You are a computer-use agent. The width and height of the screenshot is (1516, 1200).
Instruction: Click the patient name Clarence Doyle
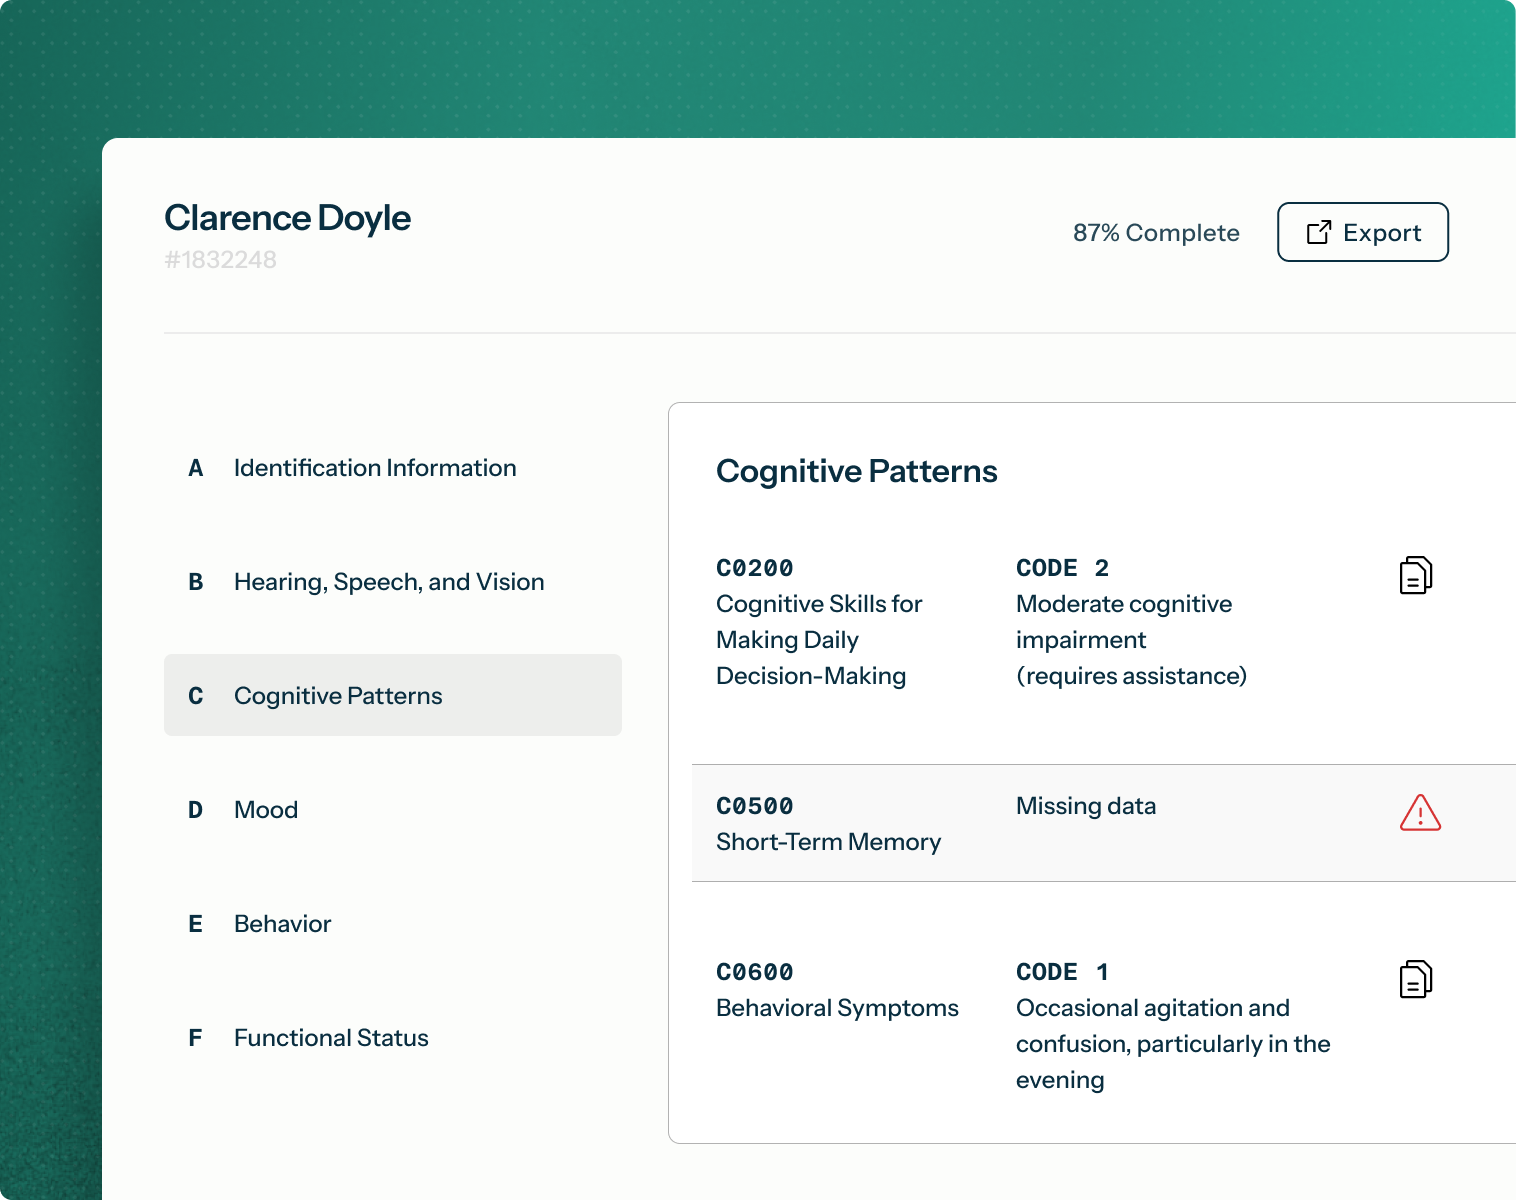[287, 218]
